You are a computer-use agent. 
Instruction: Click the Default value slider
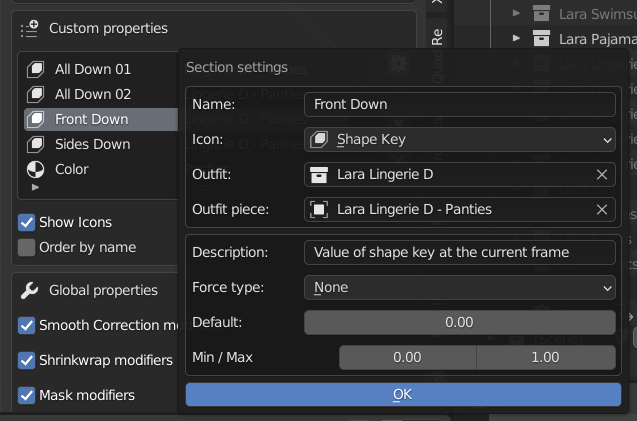pyautogui.click(x=459, y=322)
